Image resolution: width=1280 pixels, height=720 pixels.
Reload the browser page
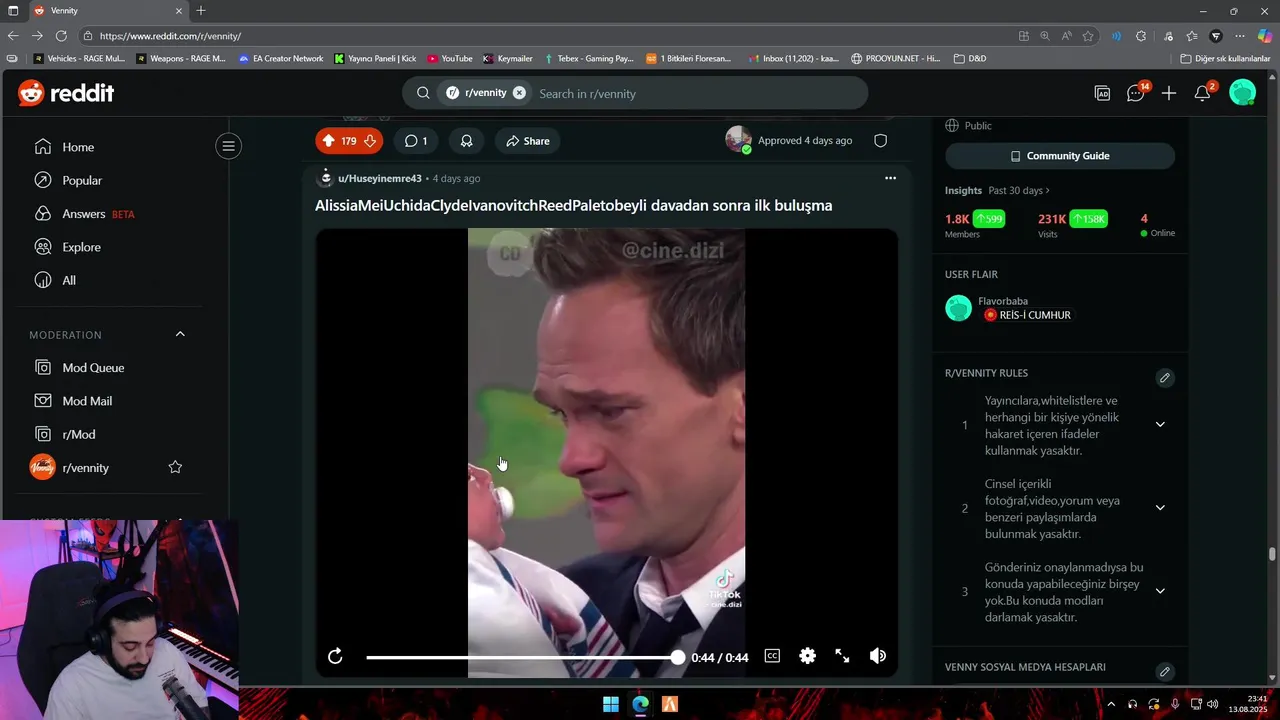[61, 35]
